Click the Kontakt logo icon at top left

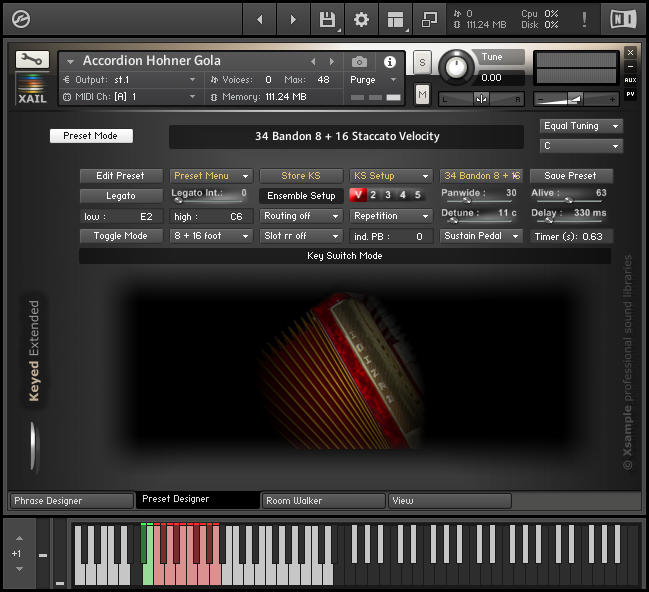21,19
